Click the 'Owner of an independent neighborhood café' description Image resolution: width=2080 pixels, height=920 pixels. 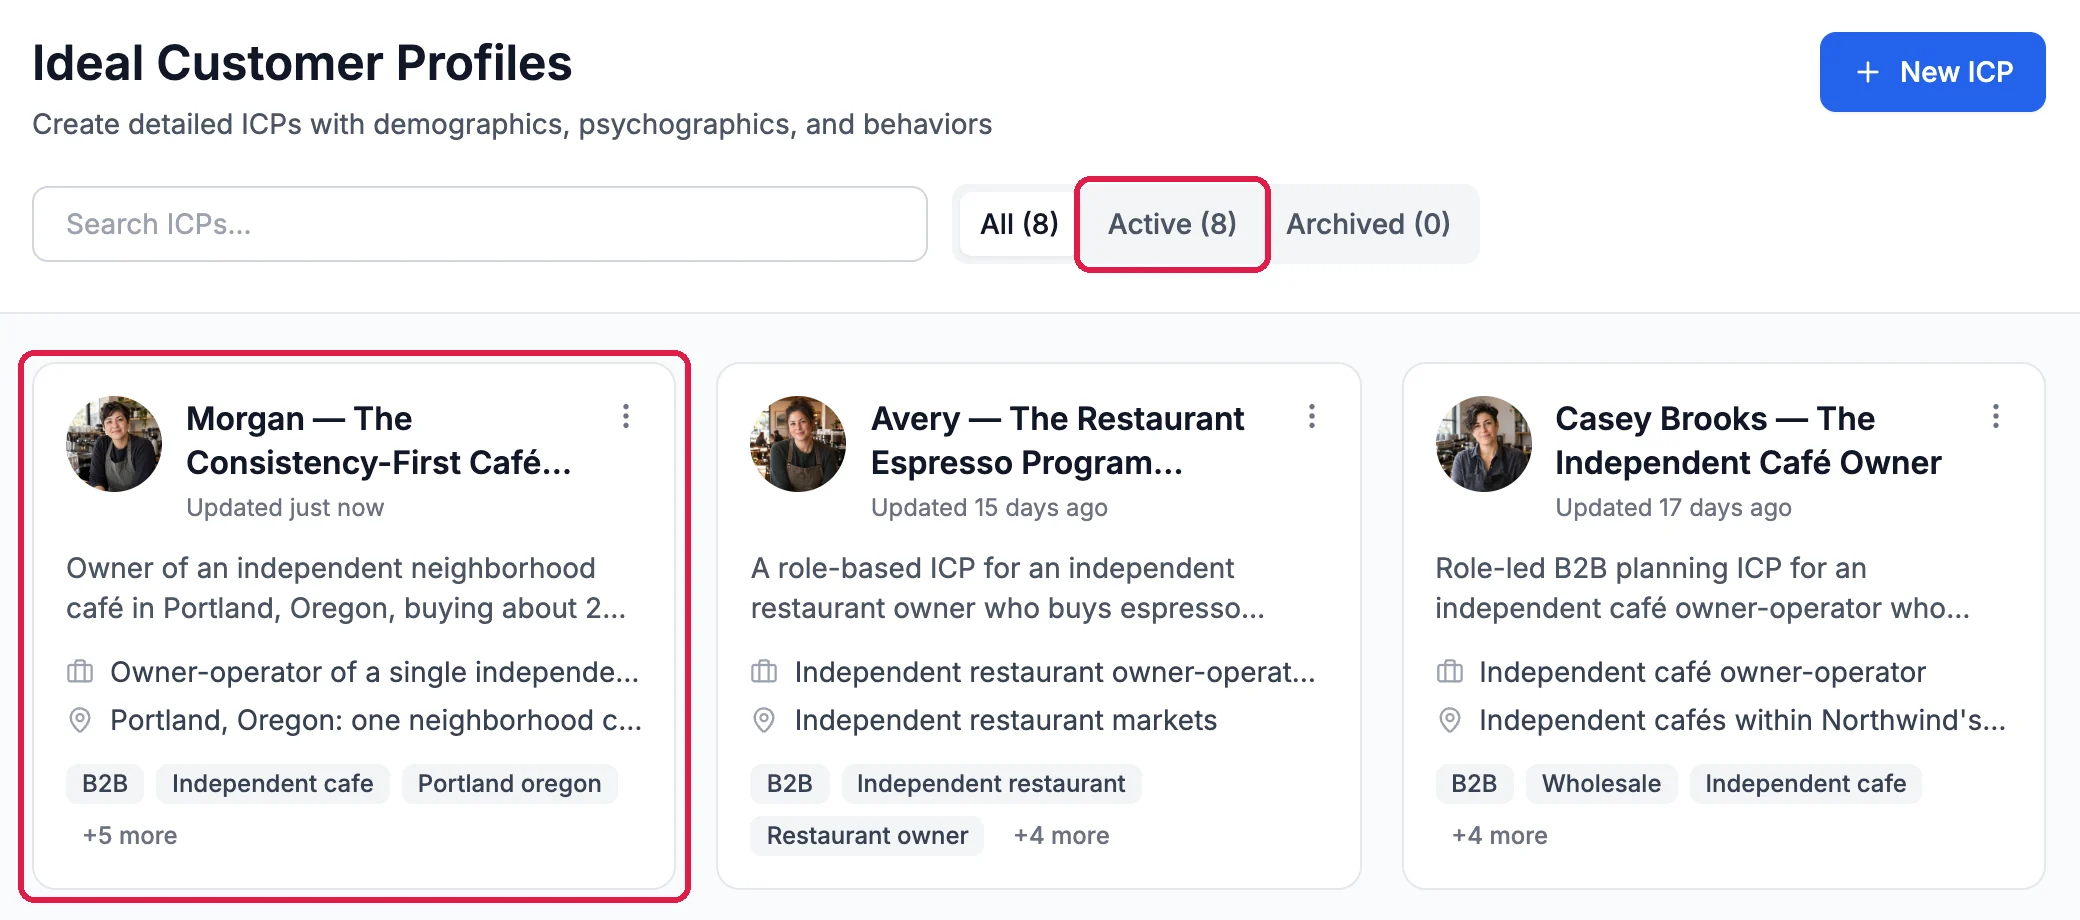(346, 588)
